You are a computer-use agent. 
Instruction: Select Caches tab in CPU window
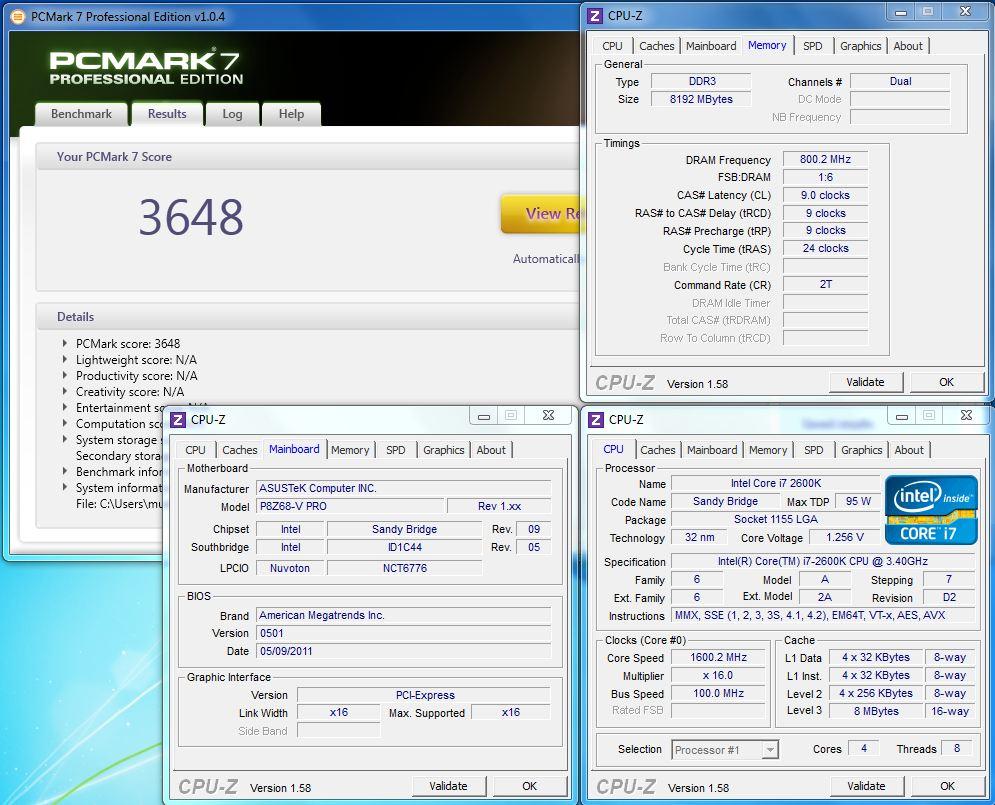[x=658, y=450]
